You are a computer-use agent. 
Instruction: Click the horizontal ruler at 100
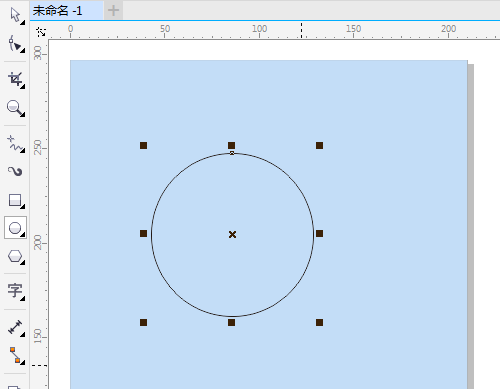click(259, 29)
